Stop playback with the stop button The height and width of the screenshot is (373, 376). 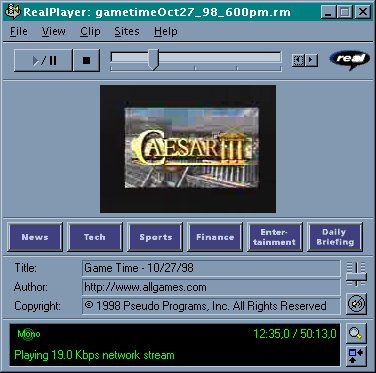click(86, 60)
